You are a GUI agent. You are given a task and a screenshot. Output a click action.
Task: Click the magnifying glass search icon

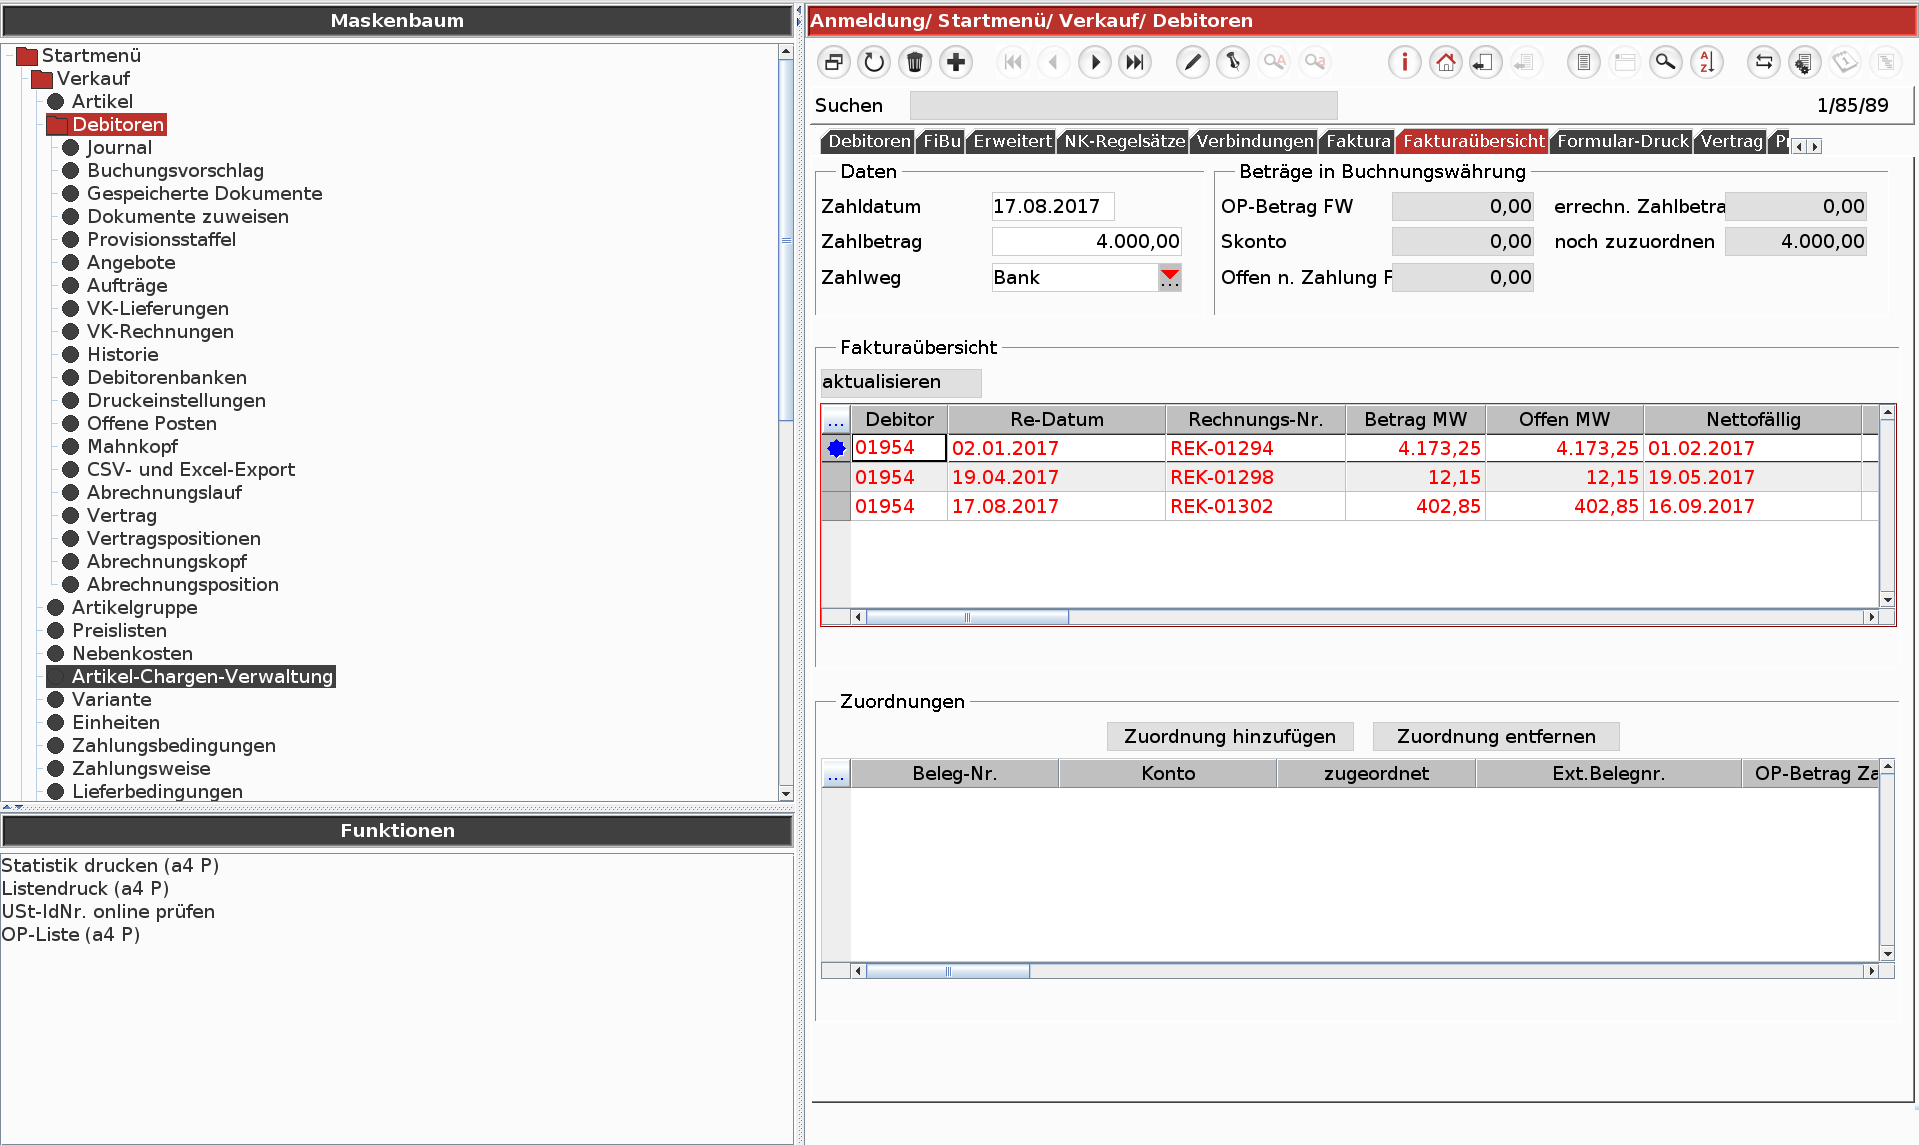(1665, 63)
